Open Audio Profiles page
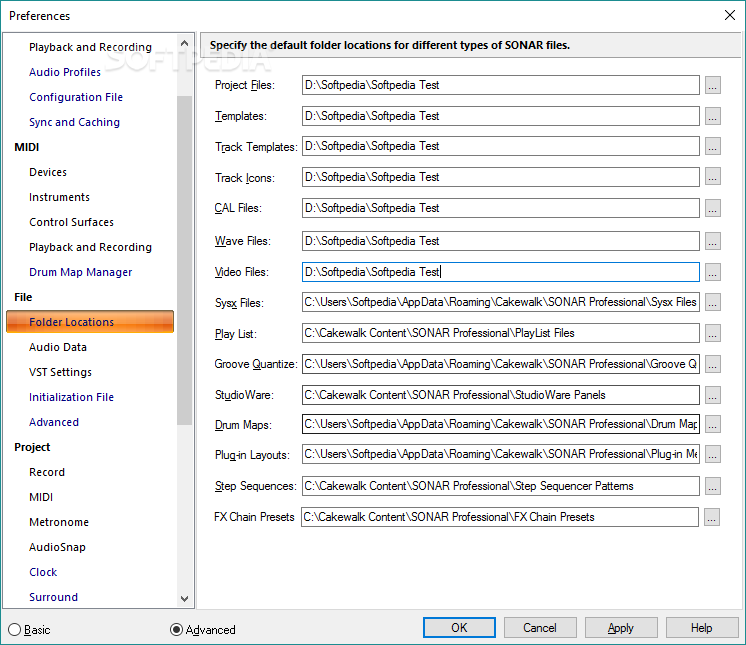Viewport: 746px width, 645px height. click(65, 72)
